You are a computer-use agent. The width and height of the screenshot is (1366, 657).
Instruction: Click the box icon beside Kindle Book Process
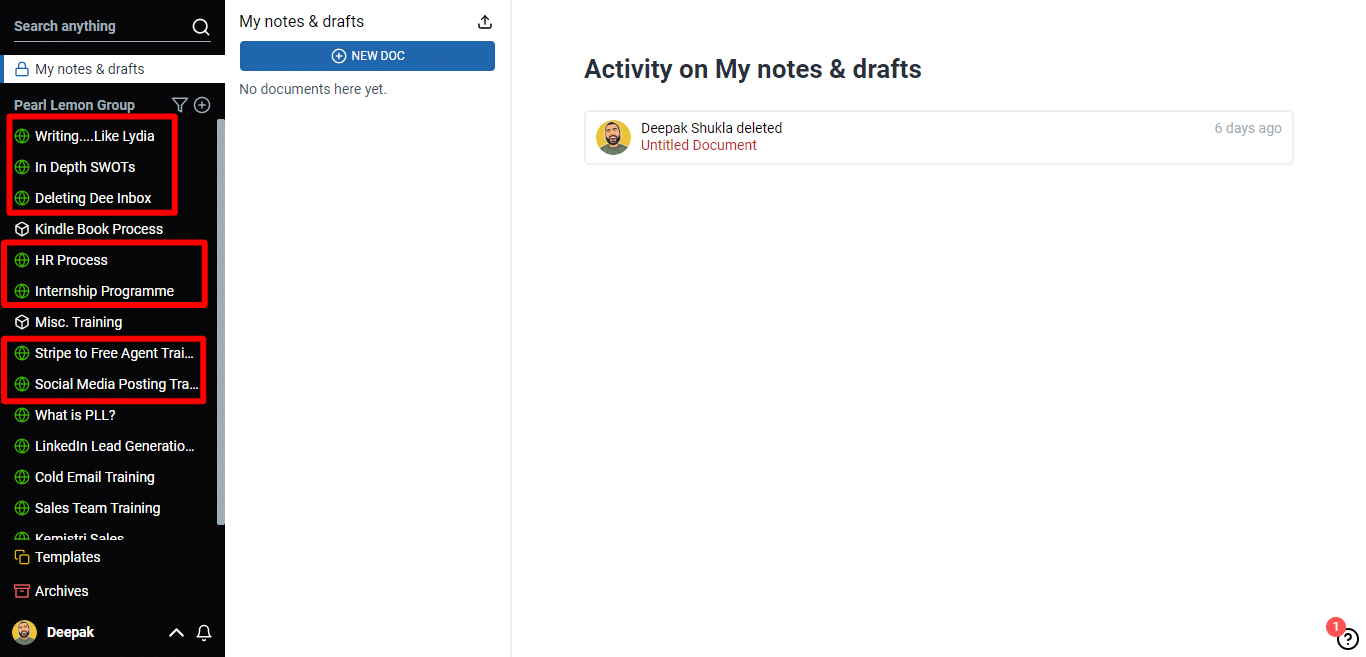22,229
